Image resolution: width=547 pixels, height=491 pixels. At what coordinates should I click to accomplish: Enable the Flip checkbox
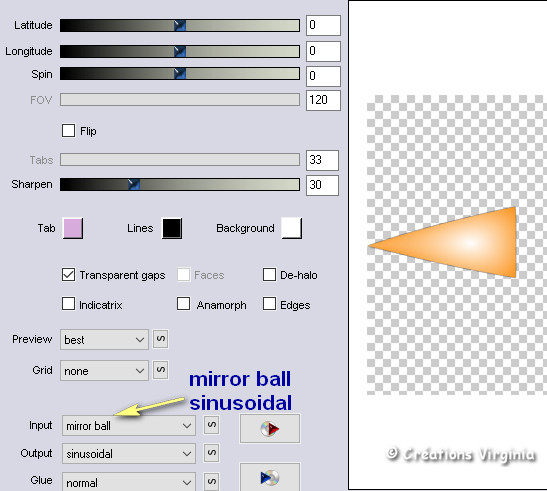(x=68, y=131)
